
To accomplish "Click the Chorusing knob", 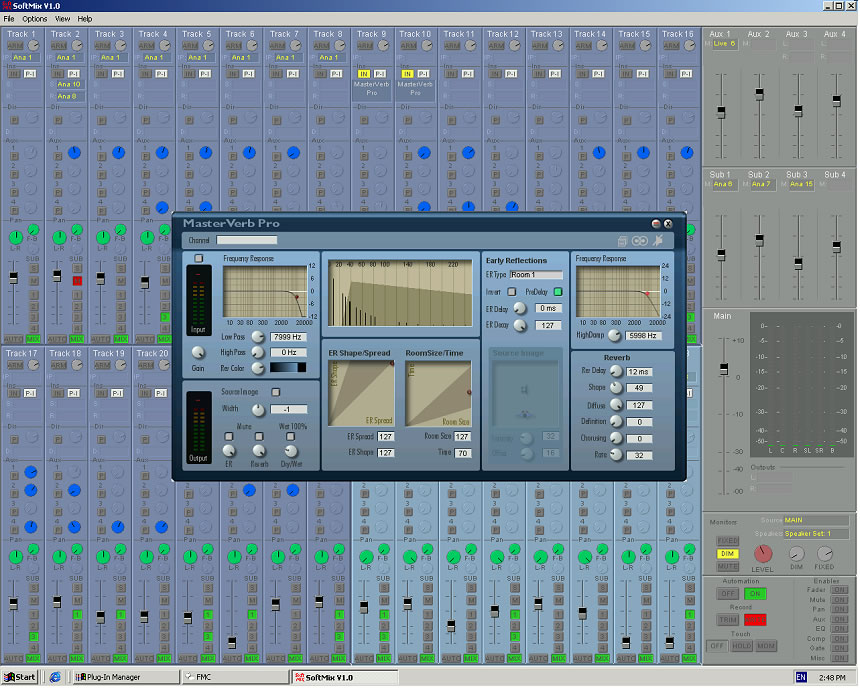I will point(616,438).
